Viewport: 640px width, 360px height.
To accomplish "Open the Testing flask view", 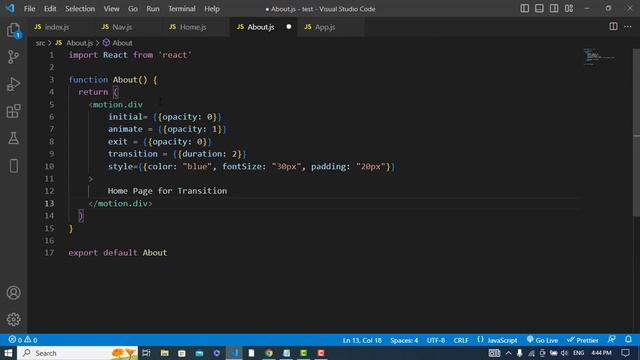I will click(13, 138).
